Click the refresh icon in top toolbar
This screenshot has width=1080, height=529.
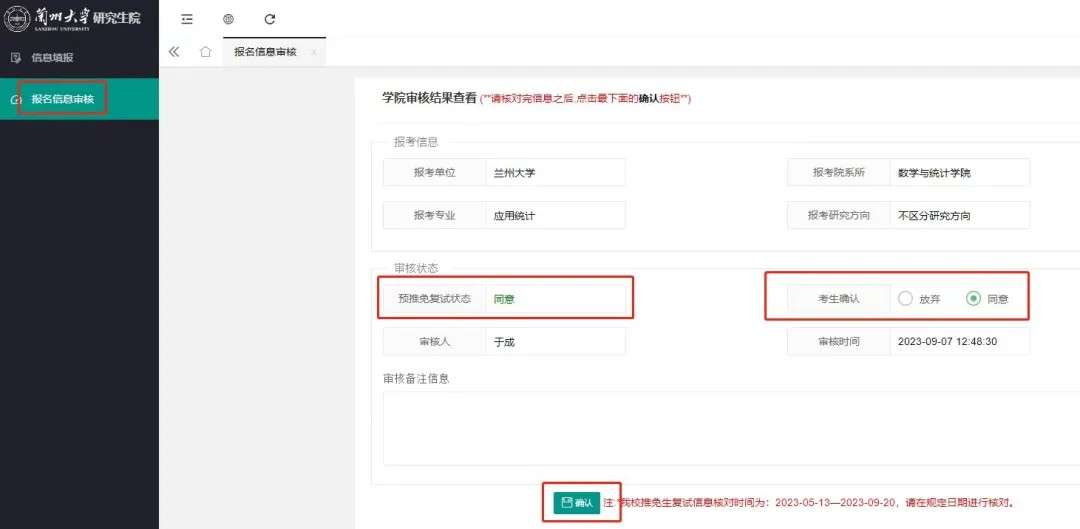pyautogui.click(x=269, y=19)
